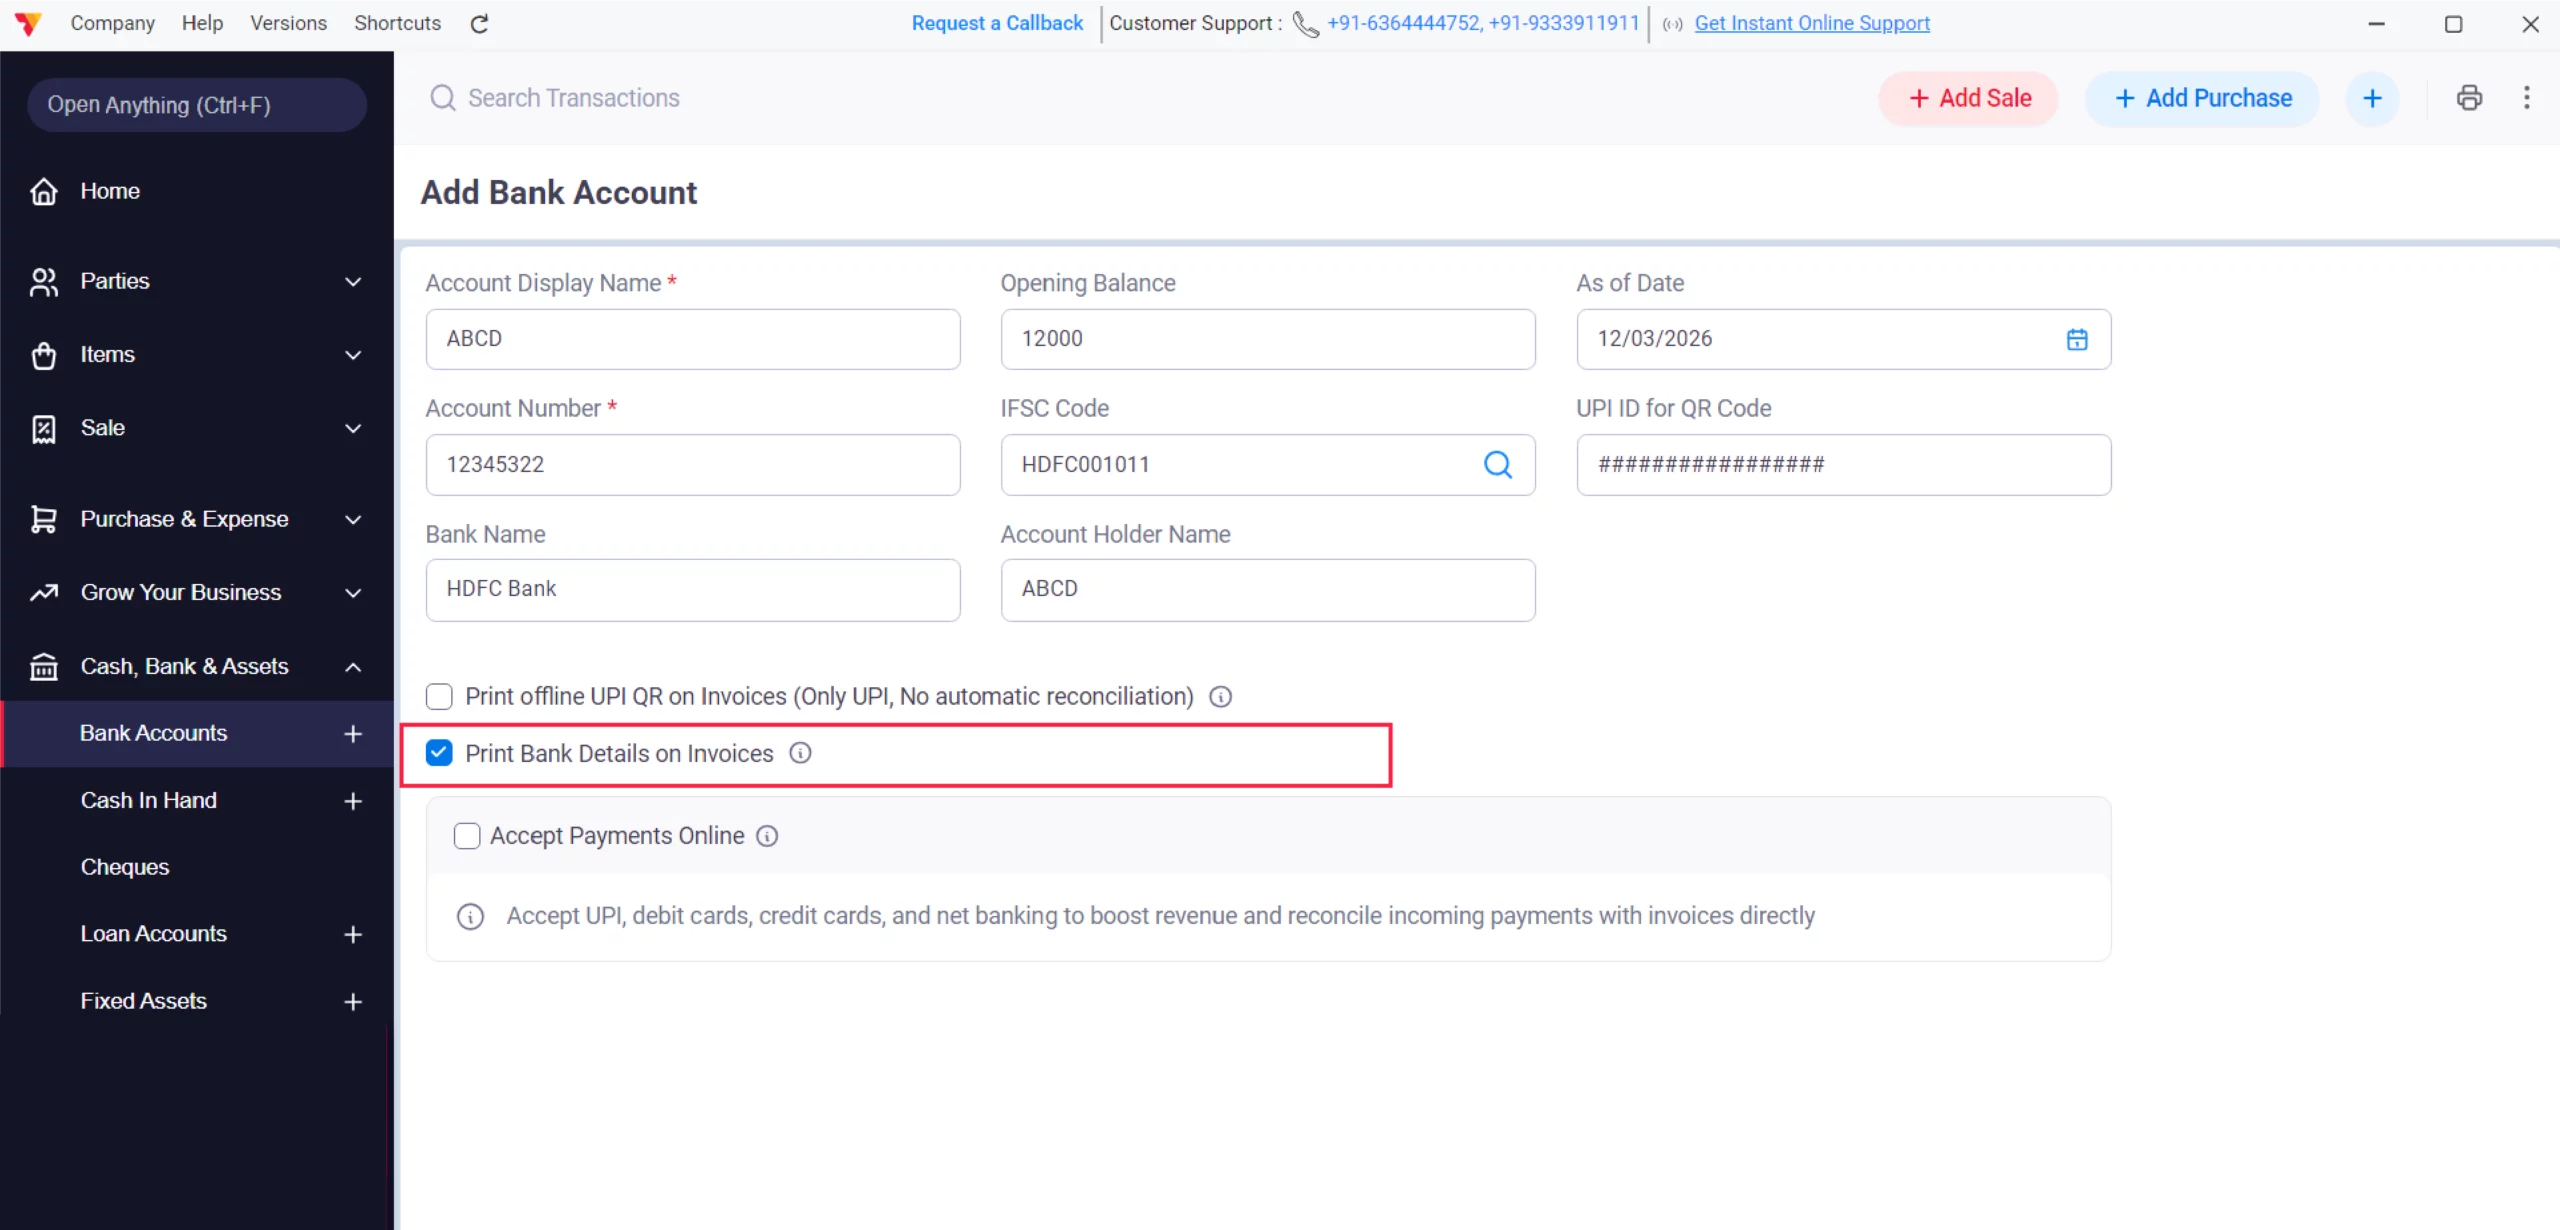Tick the Accept Payments Online checkbox
The image size is (2560, 1230).
point(467,836)
